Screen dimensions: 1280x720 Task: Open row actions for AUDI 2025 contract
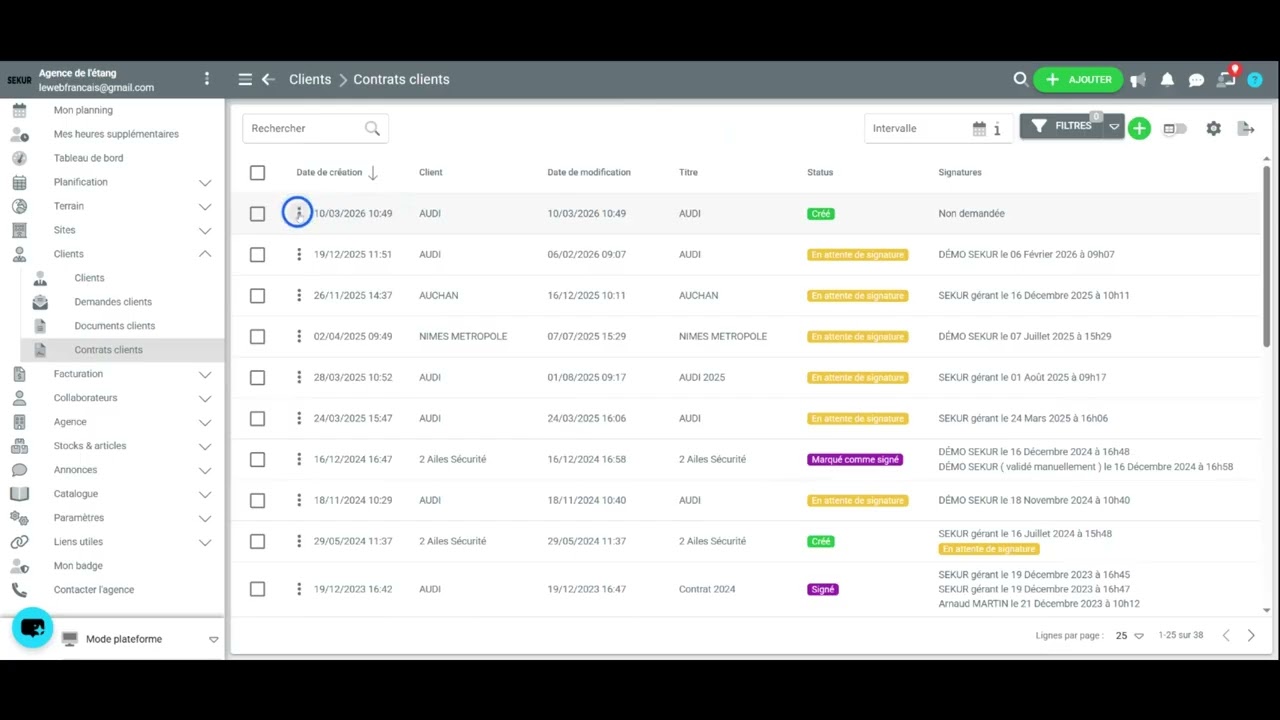click(298, 377)
